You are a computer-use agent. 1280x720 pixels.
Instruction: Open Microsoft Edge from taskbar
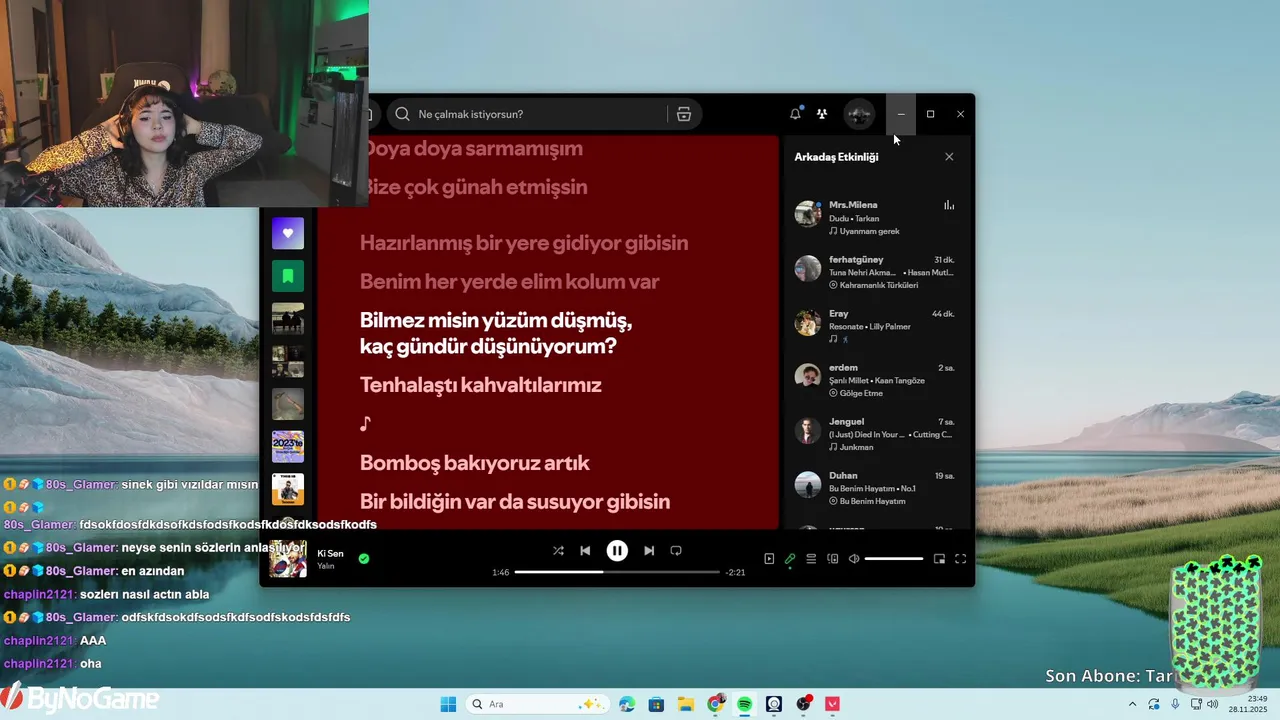(627, 704)
